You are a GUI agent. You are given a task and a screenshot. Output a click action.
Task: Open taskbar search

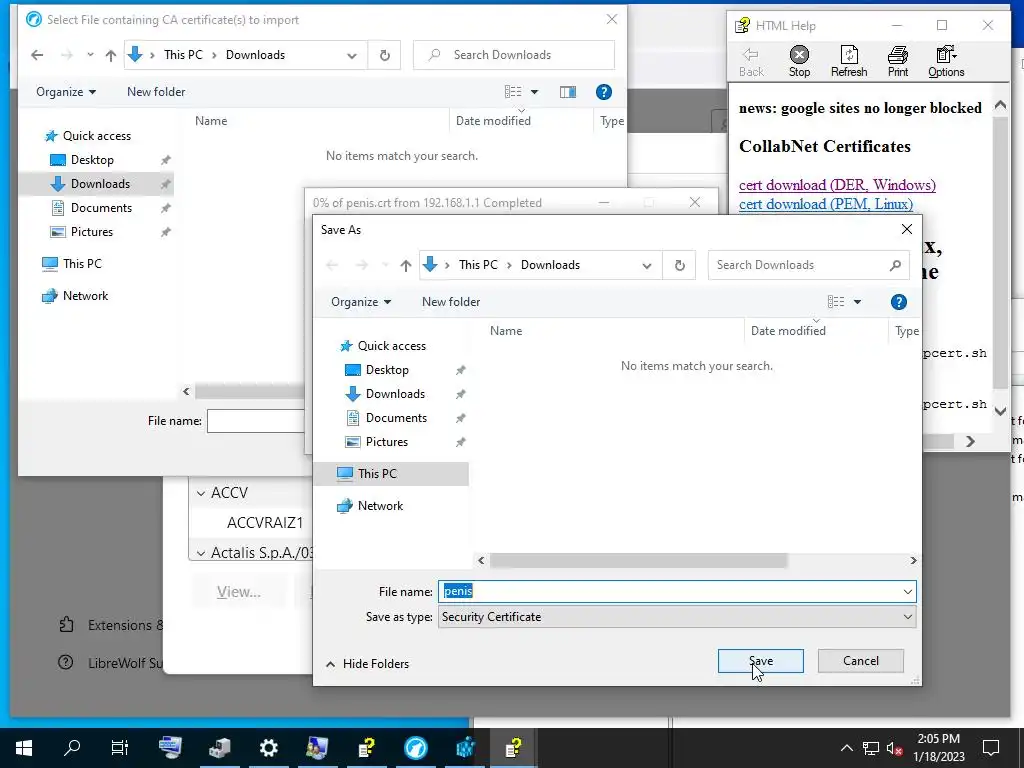pyautogui.click(x=72, y=748)
